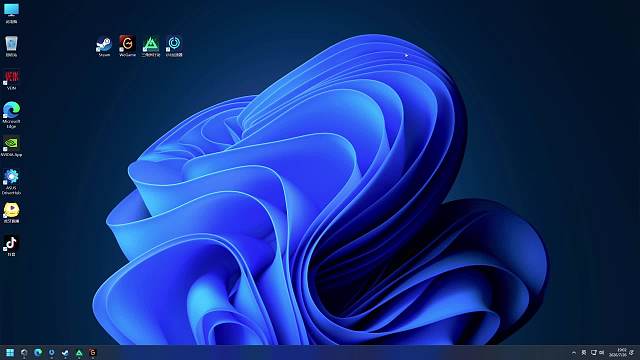Select the This PC desktop icon
The image size is (640, 360).
[11, 13]
